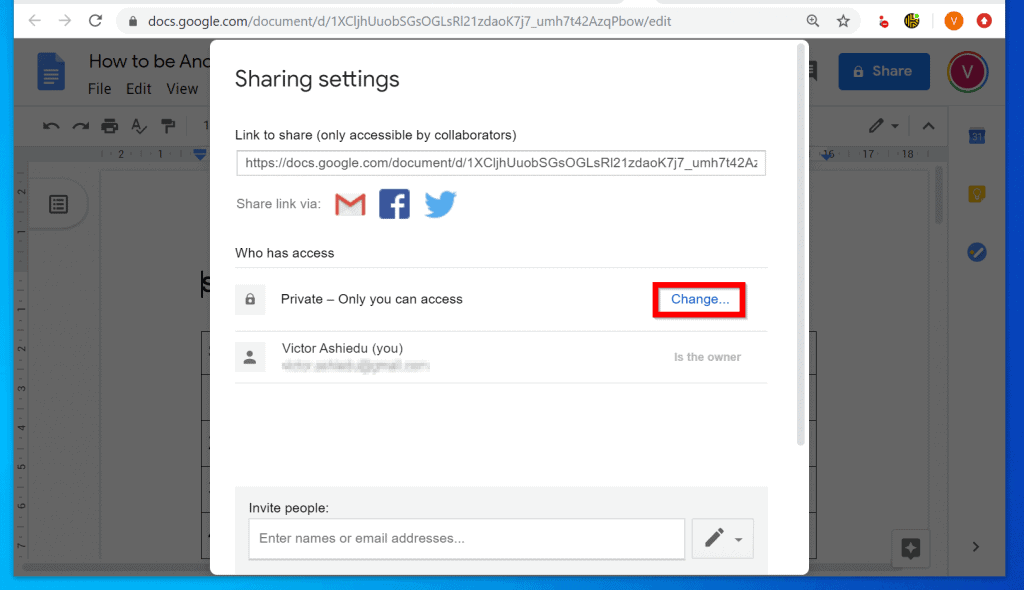Screen dimensions: 1024x590
Task: Click the Undo toolbar icon
Action: [51, 126]
